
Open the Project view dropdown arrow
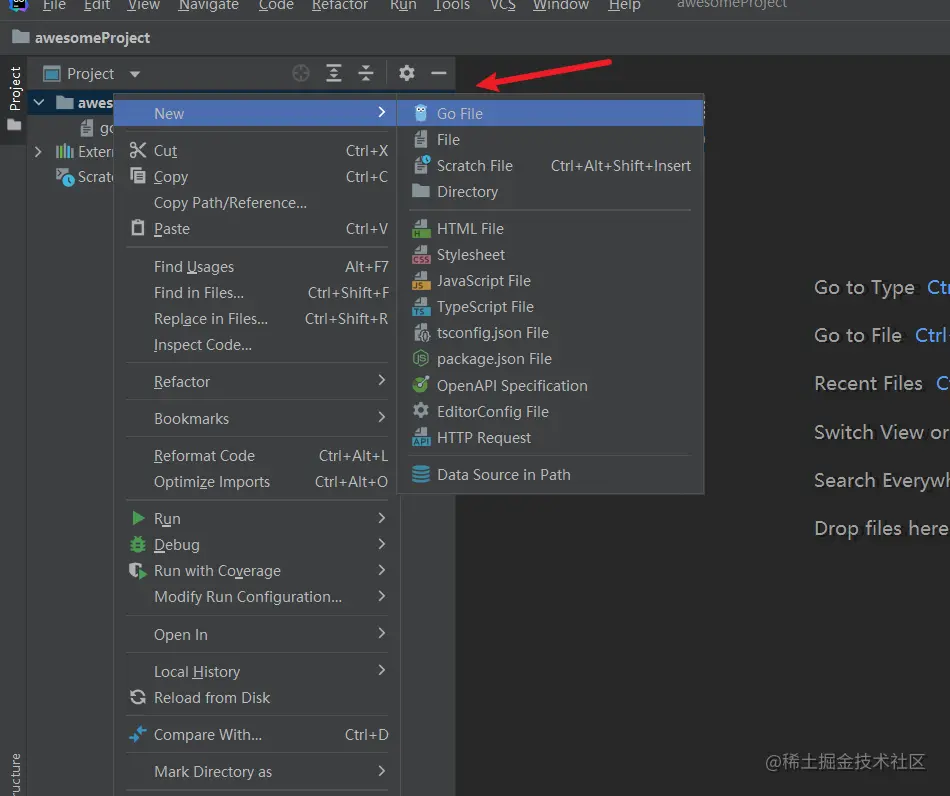pos(135,75)
